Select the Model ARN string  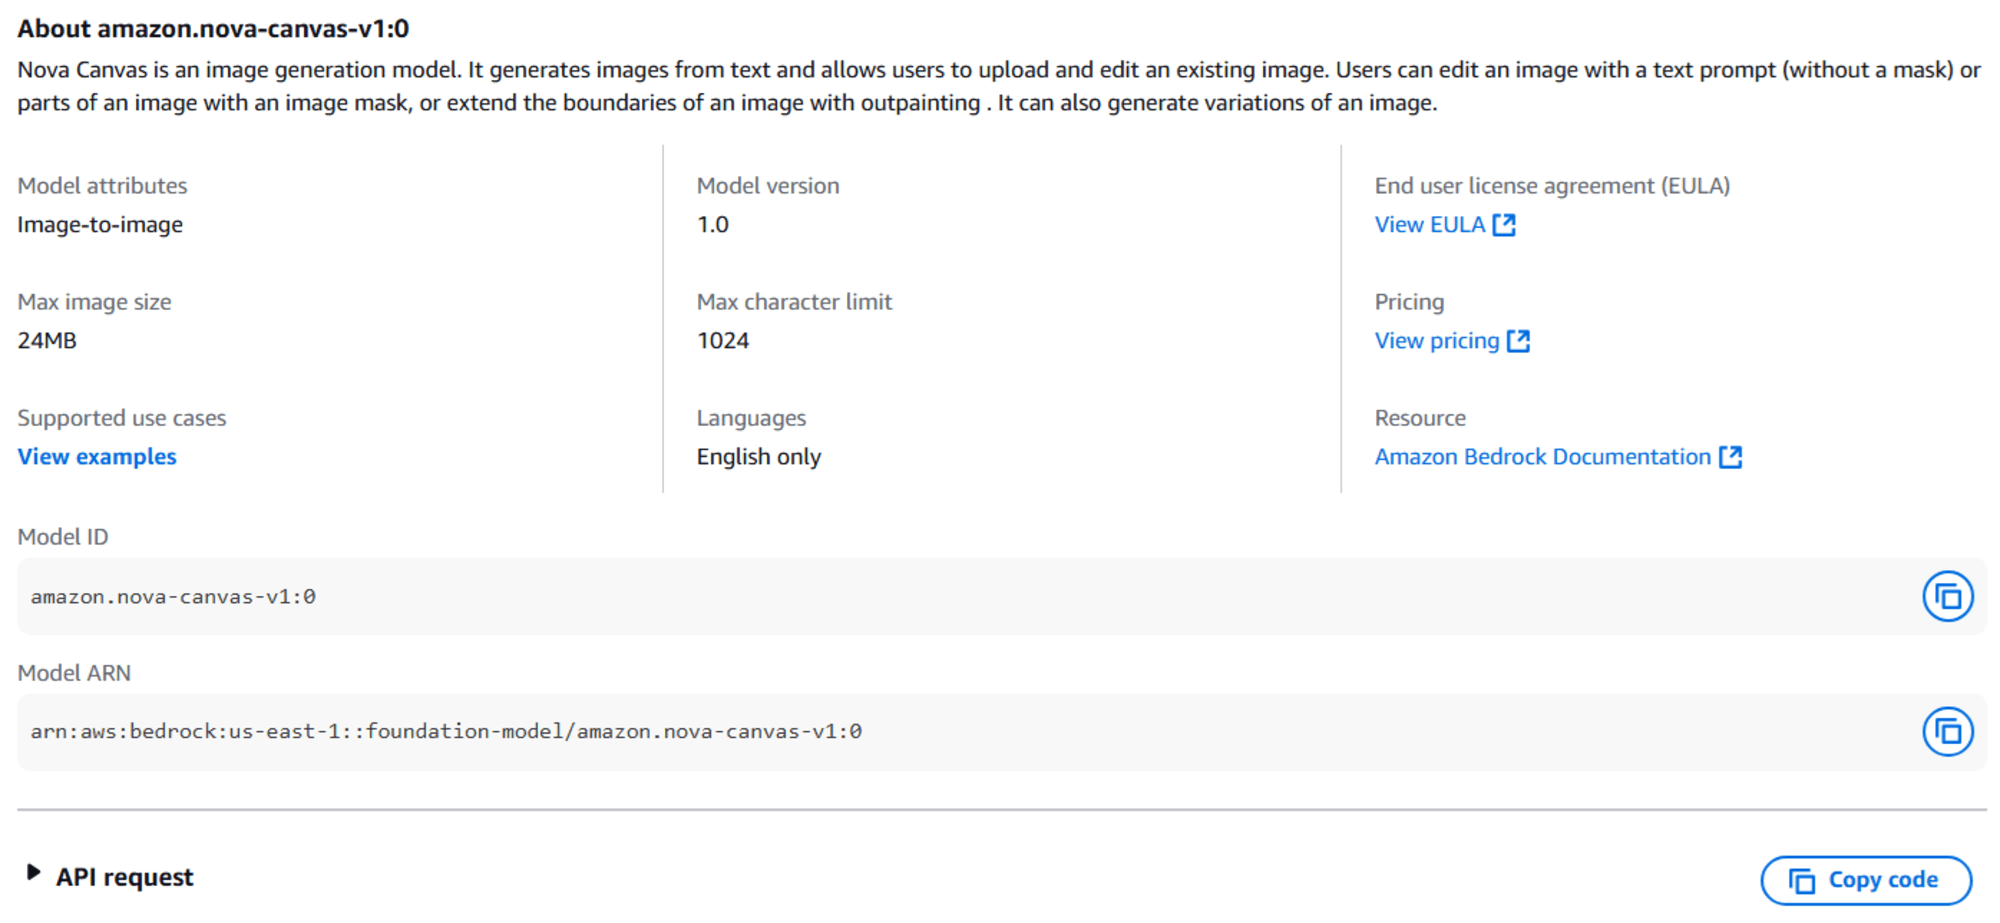[x=446, y=732]
